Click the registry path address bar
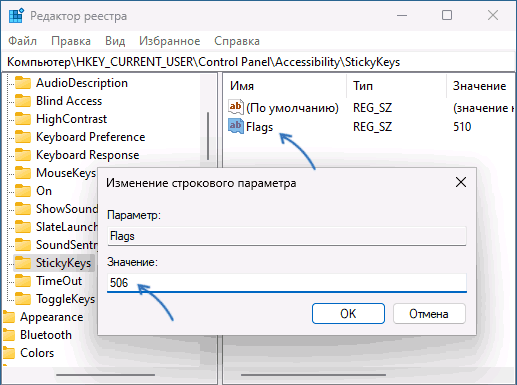 pyautogui.click(x=258, y=62)
